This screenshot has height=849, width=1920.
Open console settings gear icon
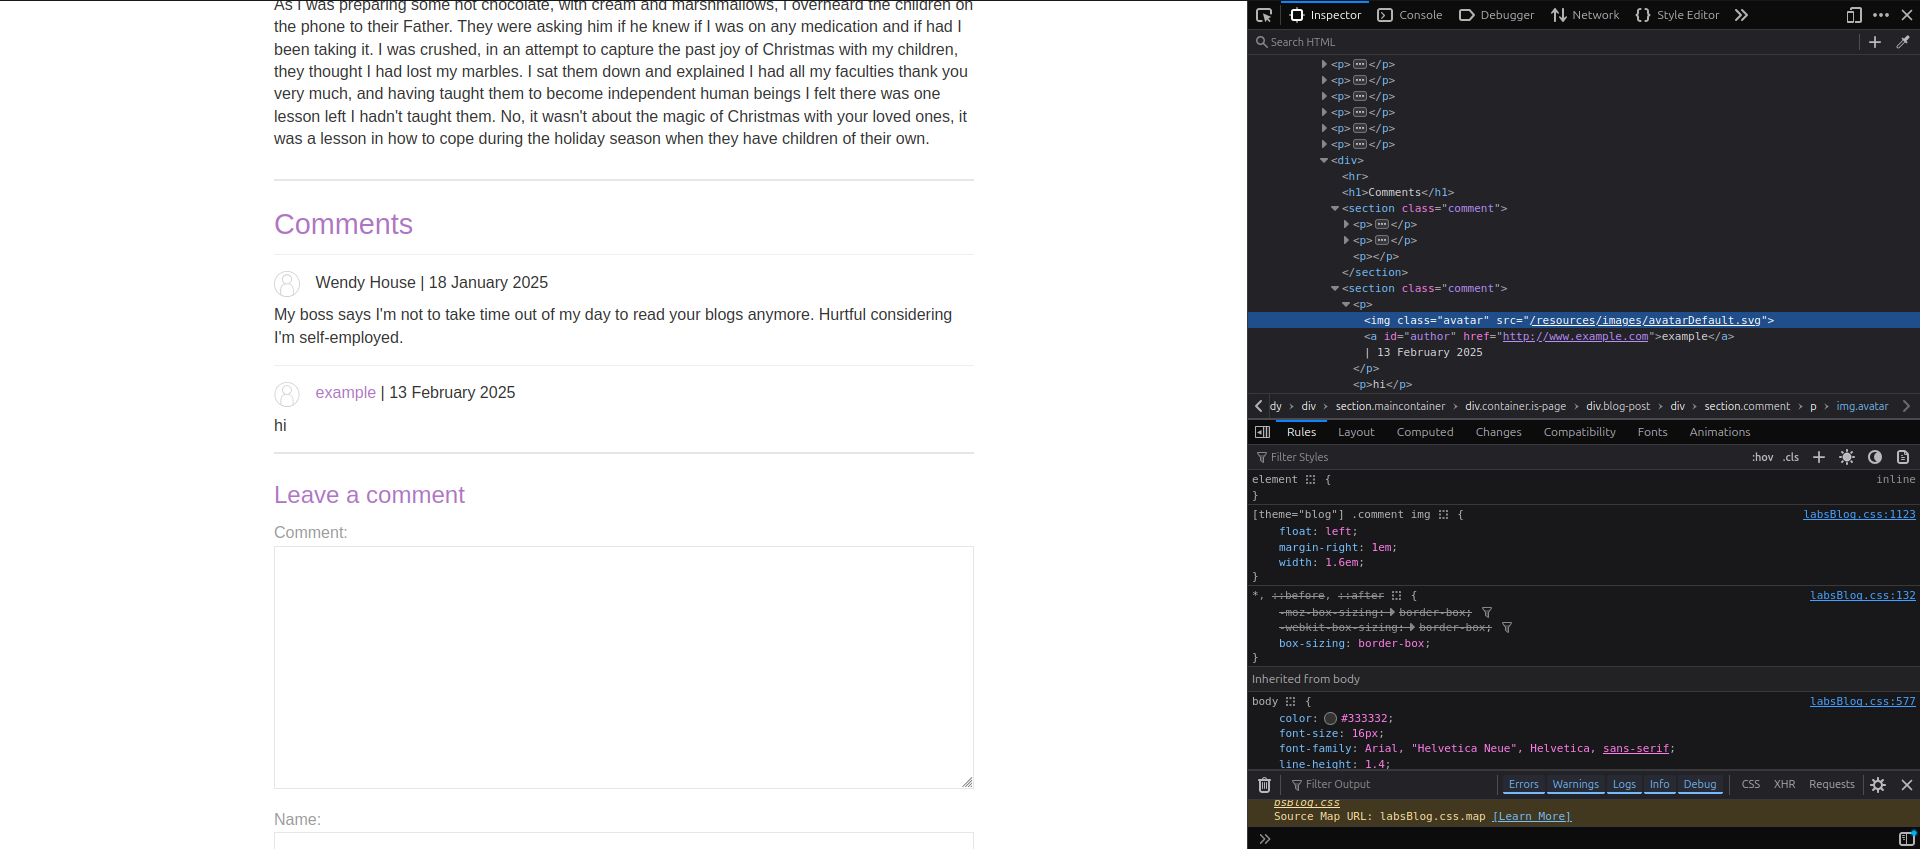pos(1878,785)
